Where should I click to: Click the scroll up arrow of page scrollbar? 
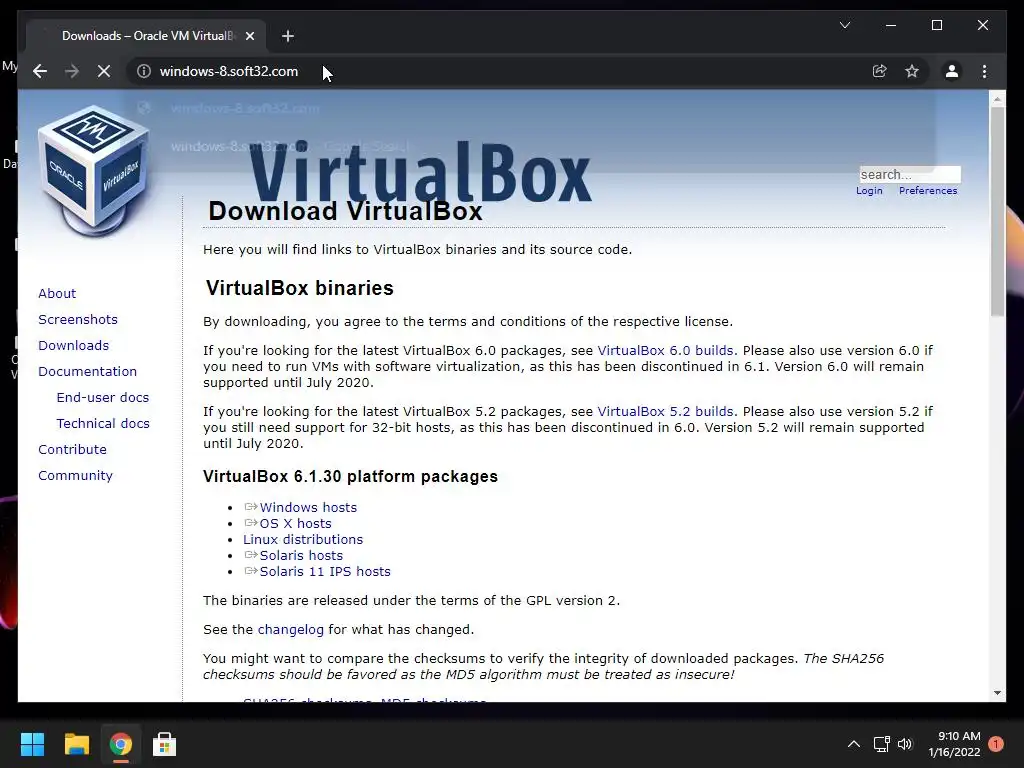click(997, 99)
